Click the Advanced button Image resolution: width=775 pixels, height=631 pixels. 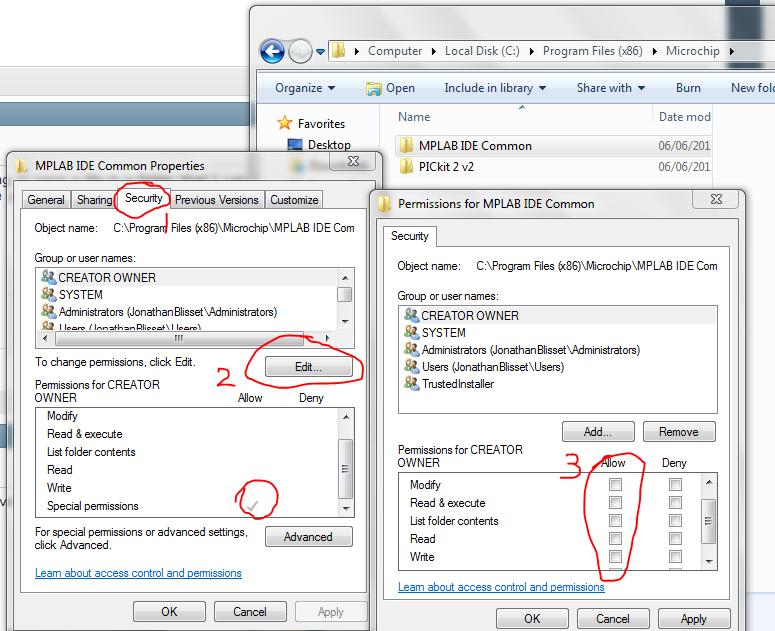308,537
